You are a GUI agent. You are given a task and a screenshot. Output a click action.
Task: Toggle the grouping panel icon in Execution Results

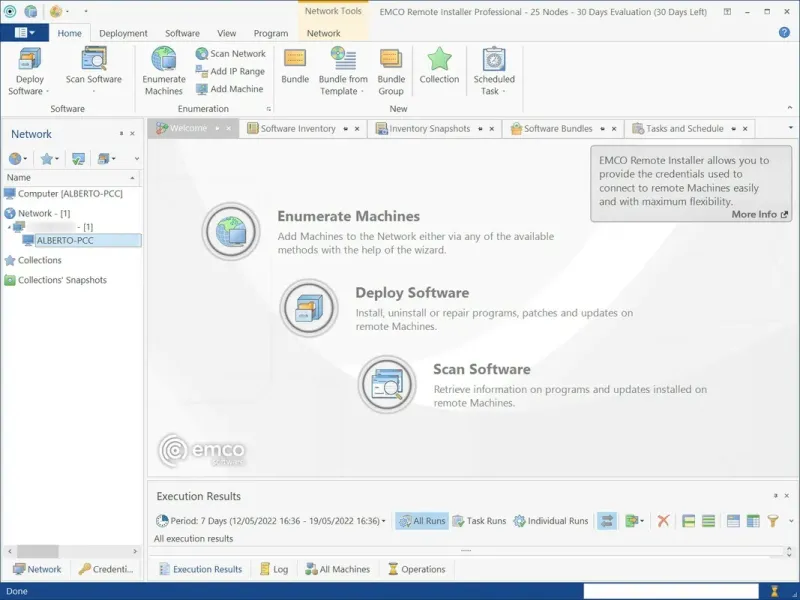[733, 521]
